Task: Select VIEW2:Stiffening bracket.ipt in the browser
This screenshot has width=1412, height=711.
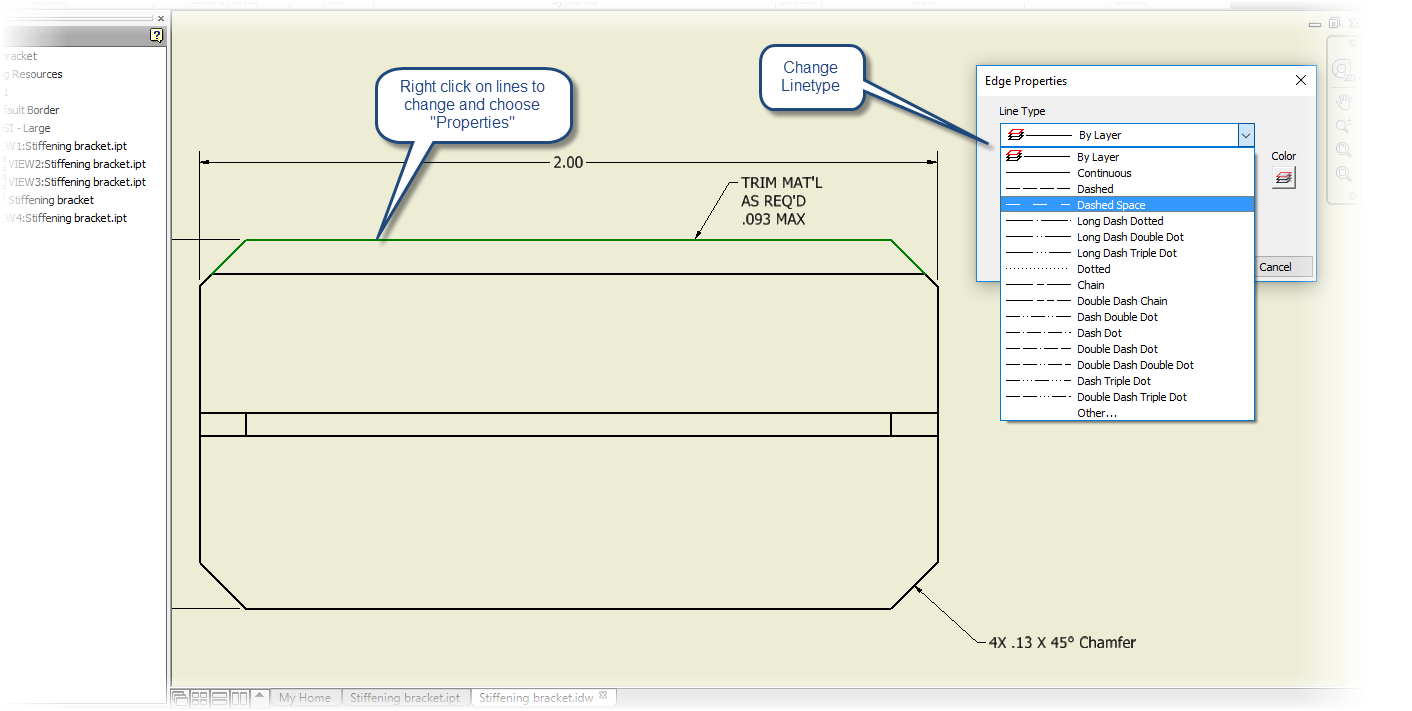Action: tap(78, 164)
